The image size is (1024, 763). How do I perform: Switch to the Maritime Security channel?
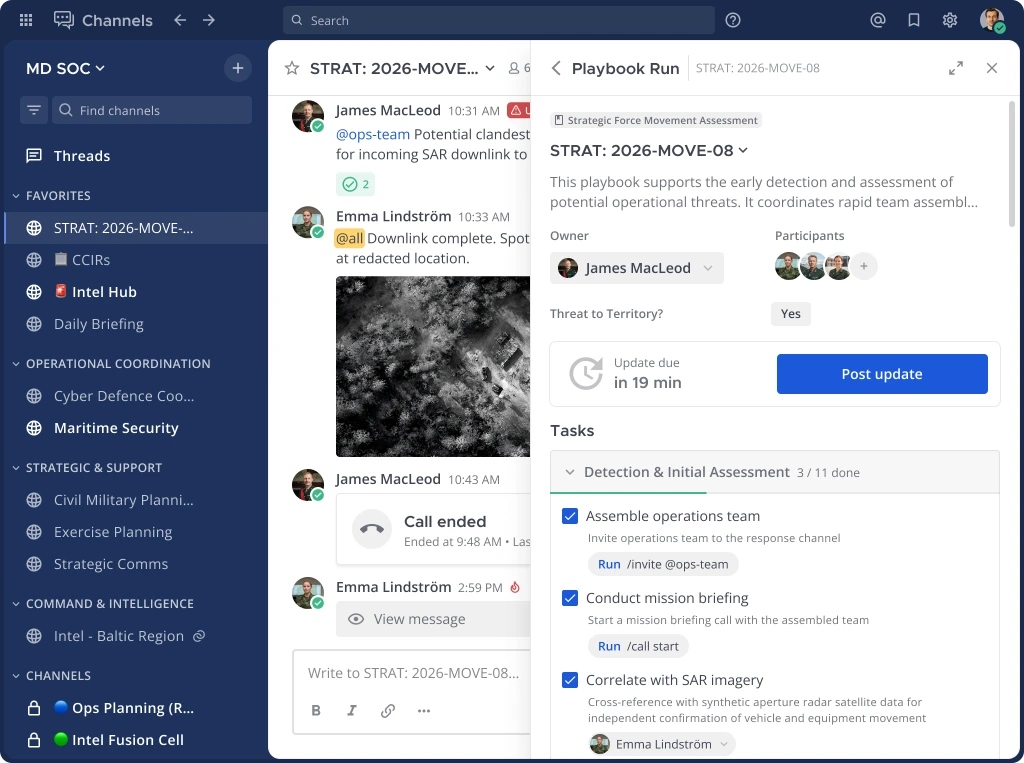pos(136,428)
